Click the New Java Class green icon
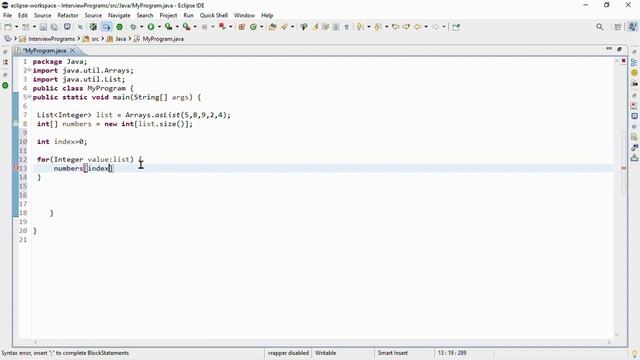 pyautogui.click(x=253, y=27)
